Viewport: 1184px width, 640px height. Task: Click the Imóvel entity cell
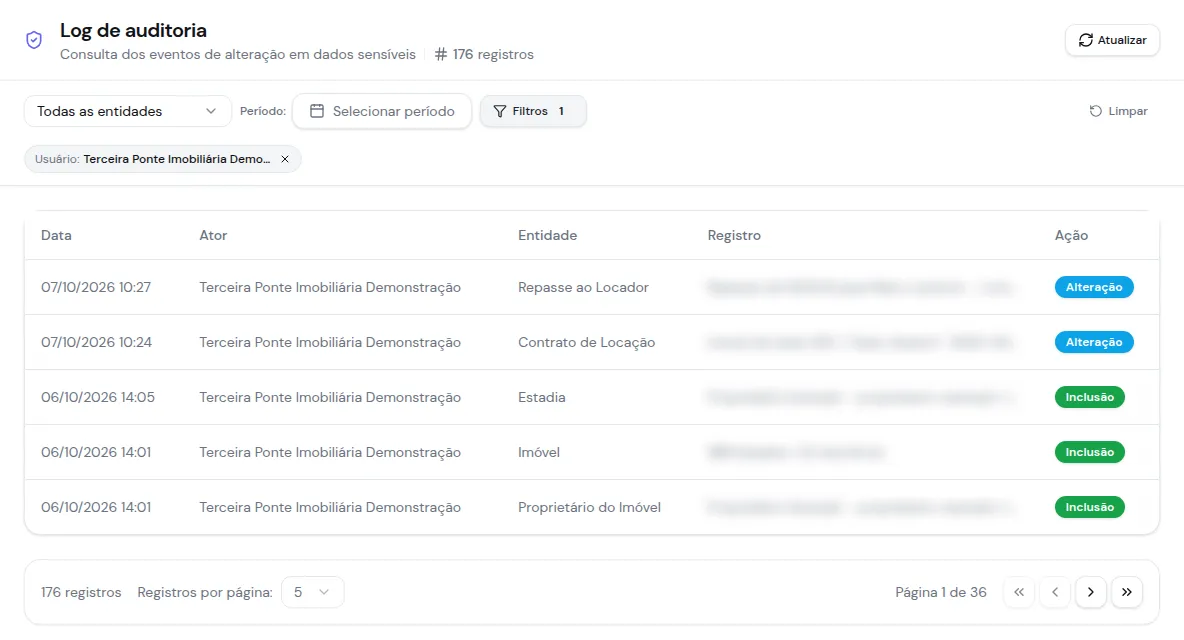tap(539, 453)
